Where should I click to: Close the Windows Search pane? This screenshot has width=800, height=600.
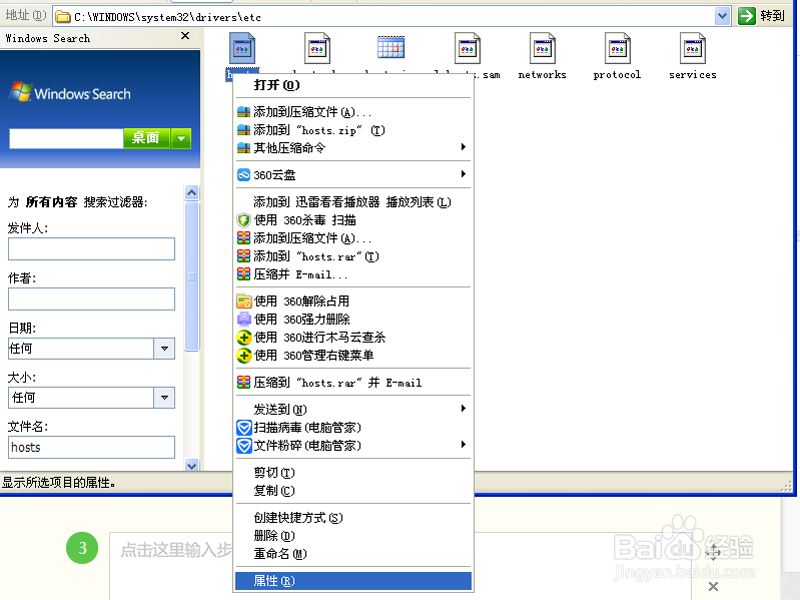click(x=185, y=36)
